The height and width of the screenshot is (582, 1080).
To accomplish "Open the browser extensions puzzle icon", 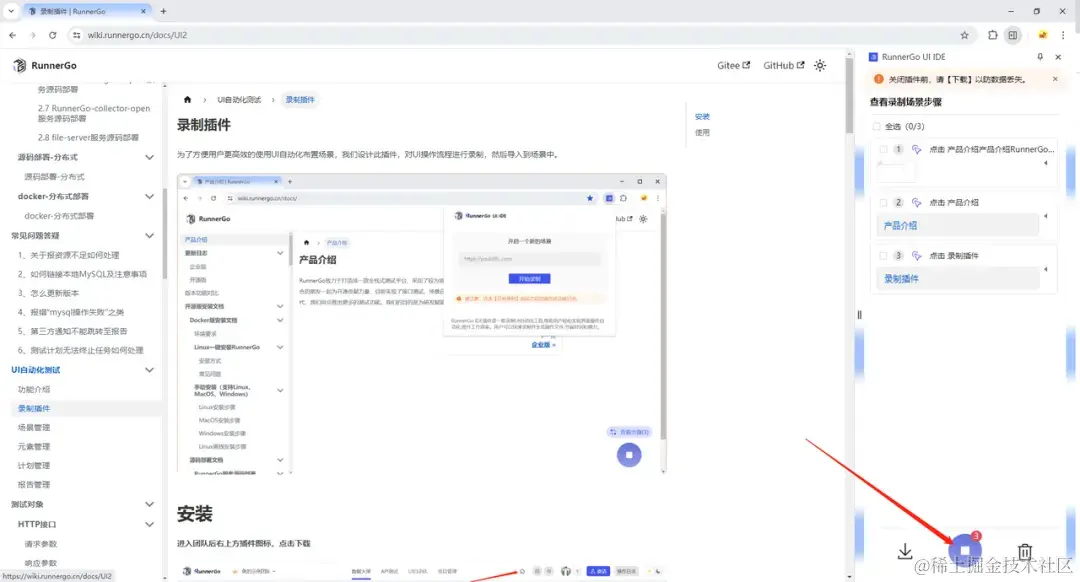I will click(993, 35).
